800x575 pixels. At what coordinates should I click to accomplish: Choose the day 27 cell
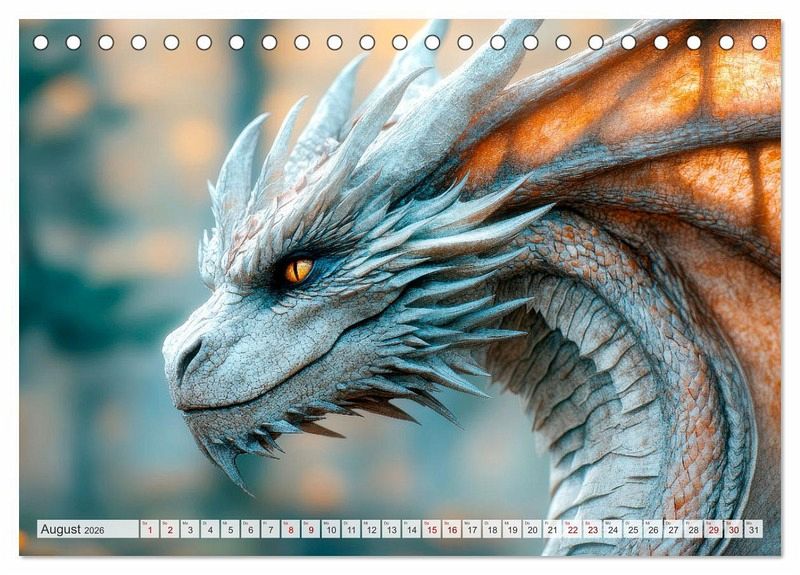coord(673,529)
